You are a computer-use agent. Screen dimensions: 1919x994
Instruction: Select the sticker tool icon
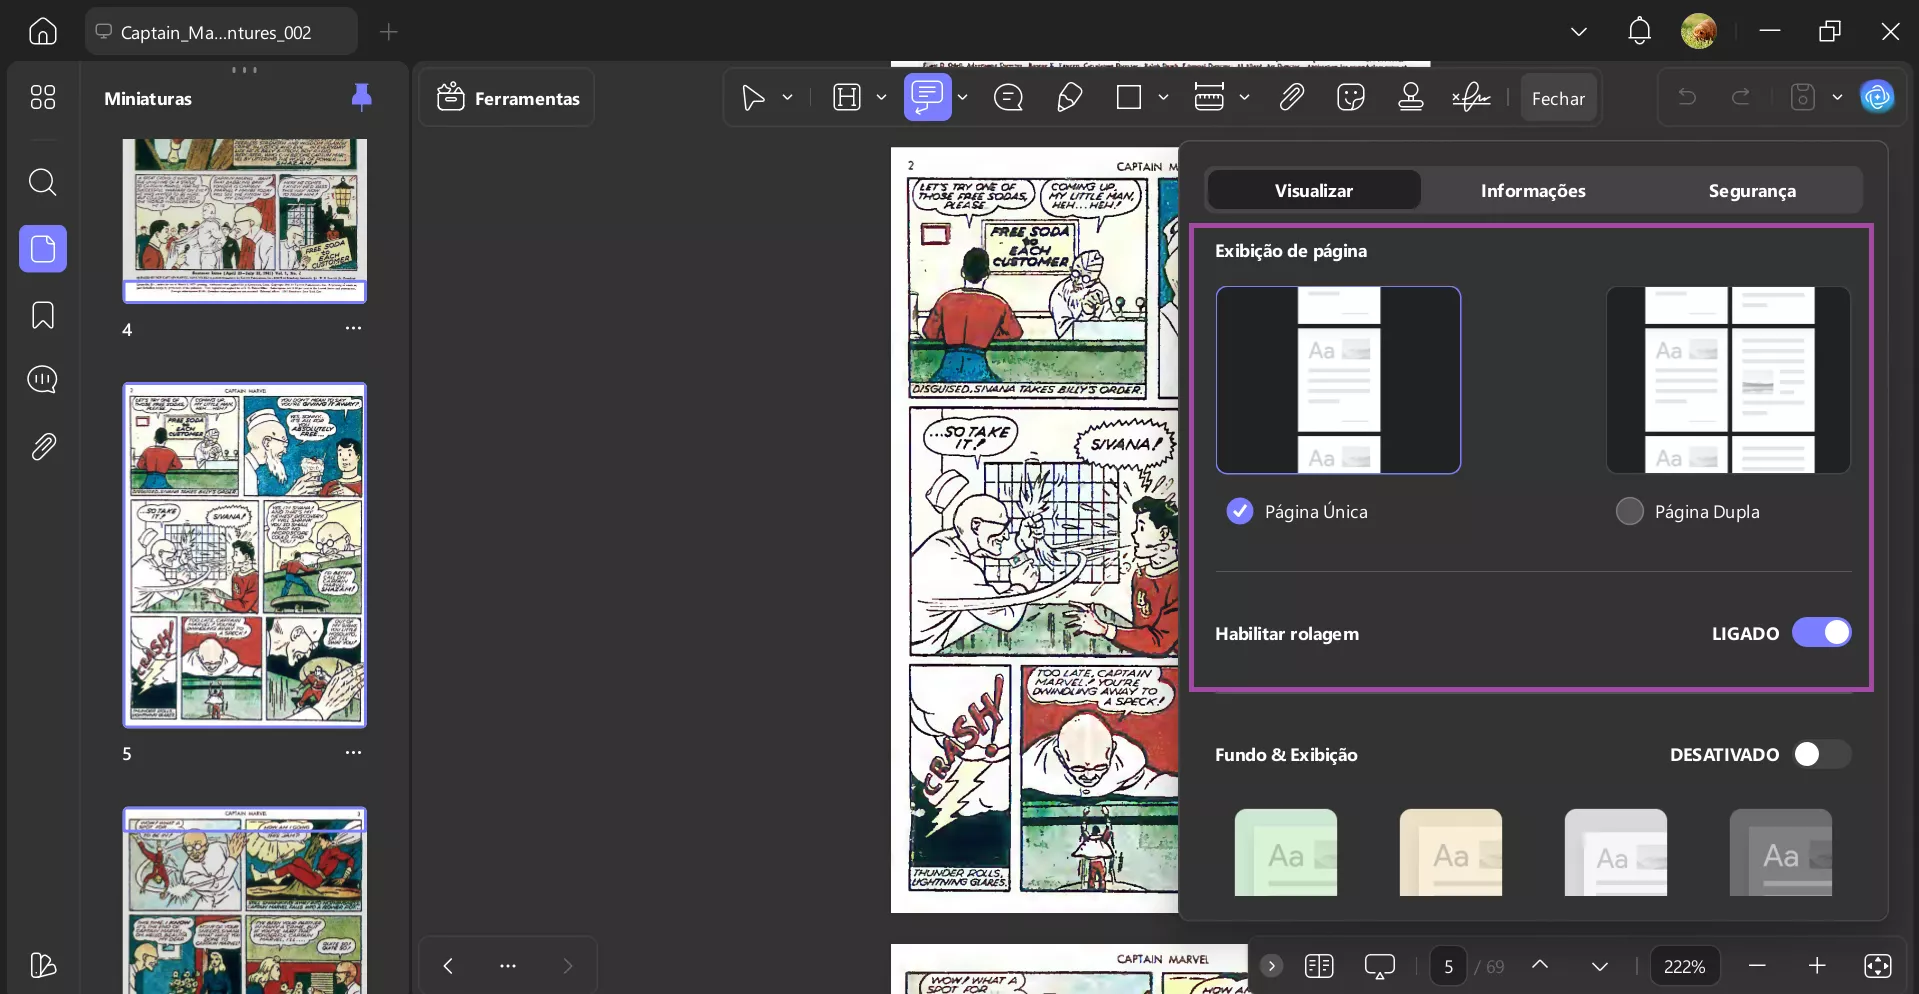click(1350, 98)
